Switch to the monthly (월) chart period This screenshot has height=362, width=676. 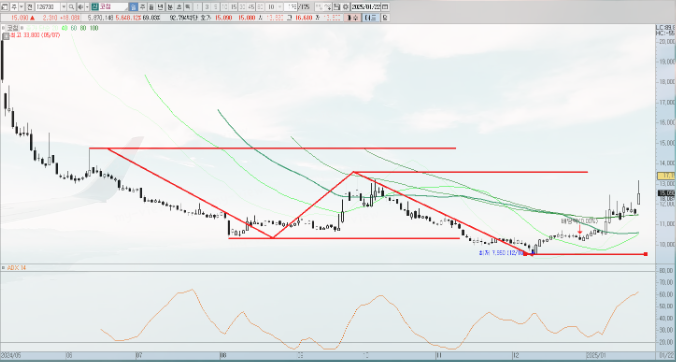tap(151, 6)
